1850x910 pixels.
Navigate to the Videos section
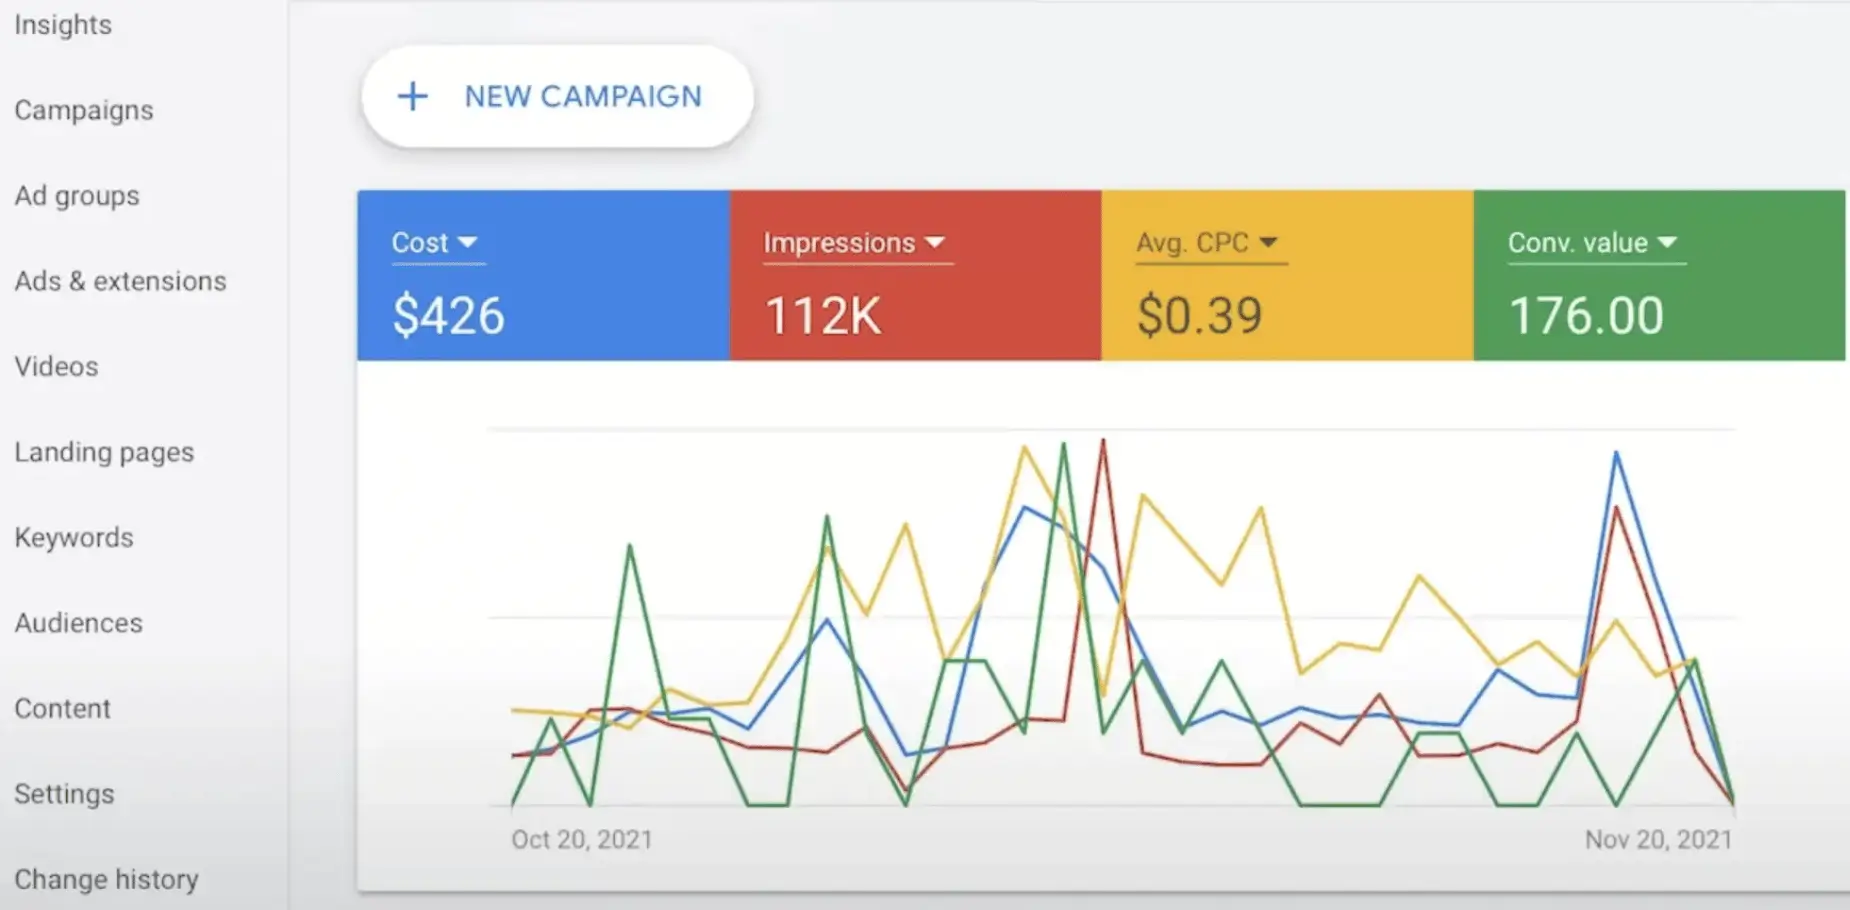tap(56, 367)
